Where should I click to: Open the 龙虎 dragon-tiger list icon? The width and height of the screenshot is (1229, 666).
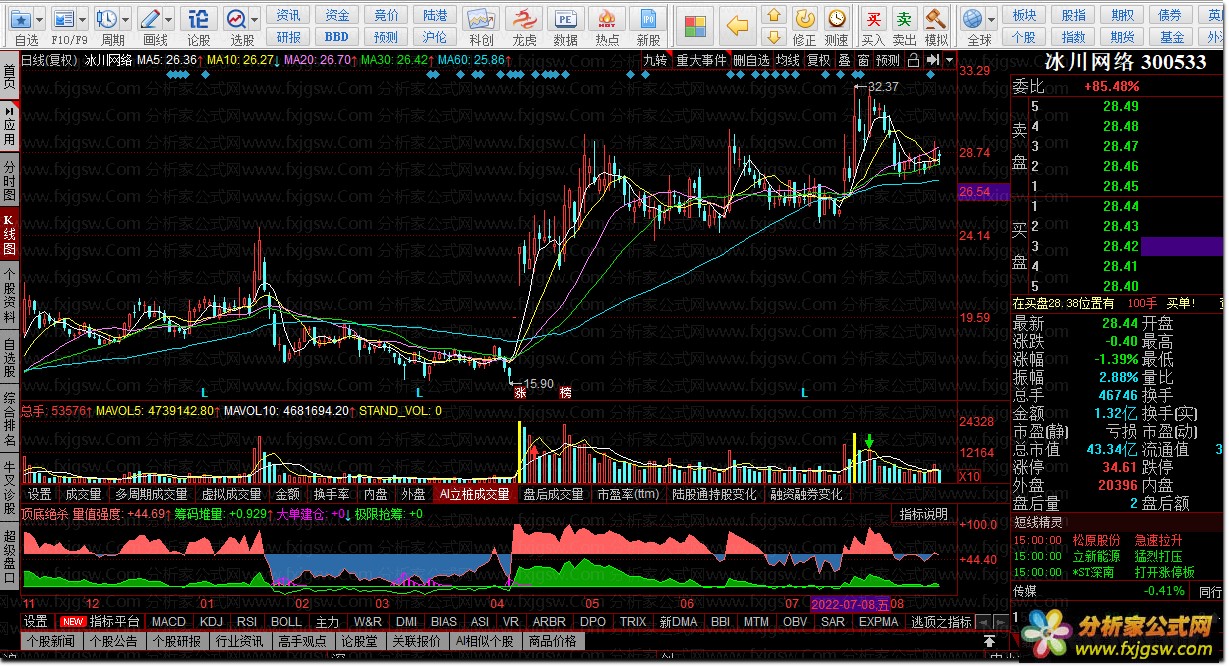[524, 19]
